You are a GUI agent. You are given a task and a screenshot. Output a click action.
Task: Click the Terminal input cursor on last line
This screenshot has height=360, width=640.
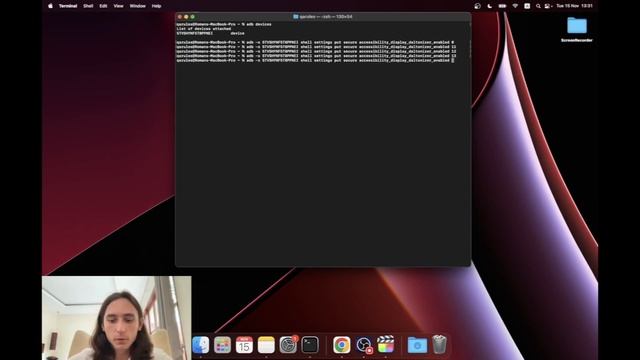(x=453, y=60)
